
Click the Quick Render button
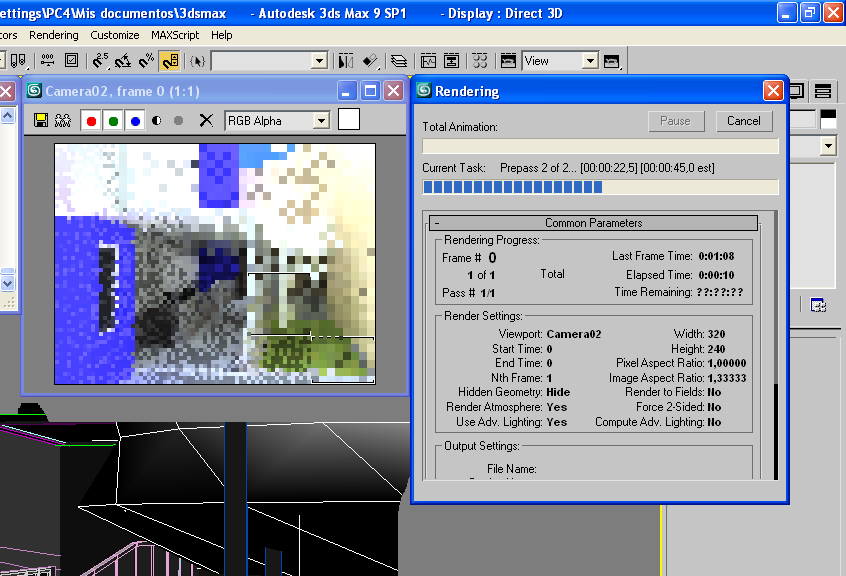[612, 61]
